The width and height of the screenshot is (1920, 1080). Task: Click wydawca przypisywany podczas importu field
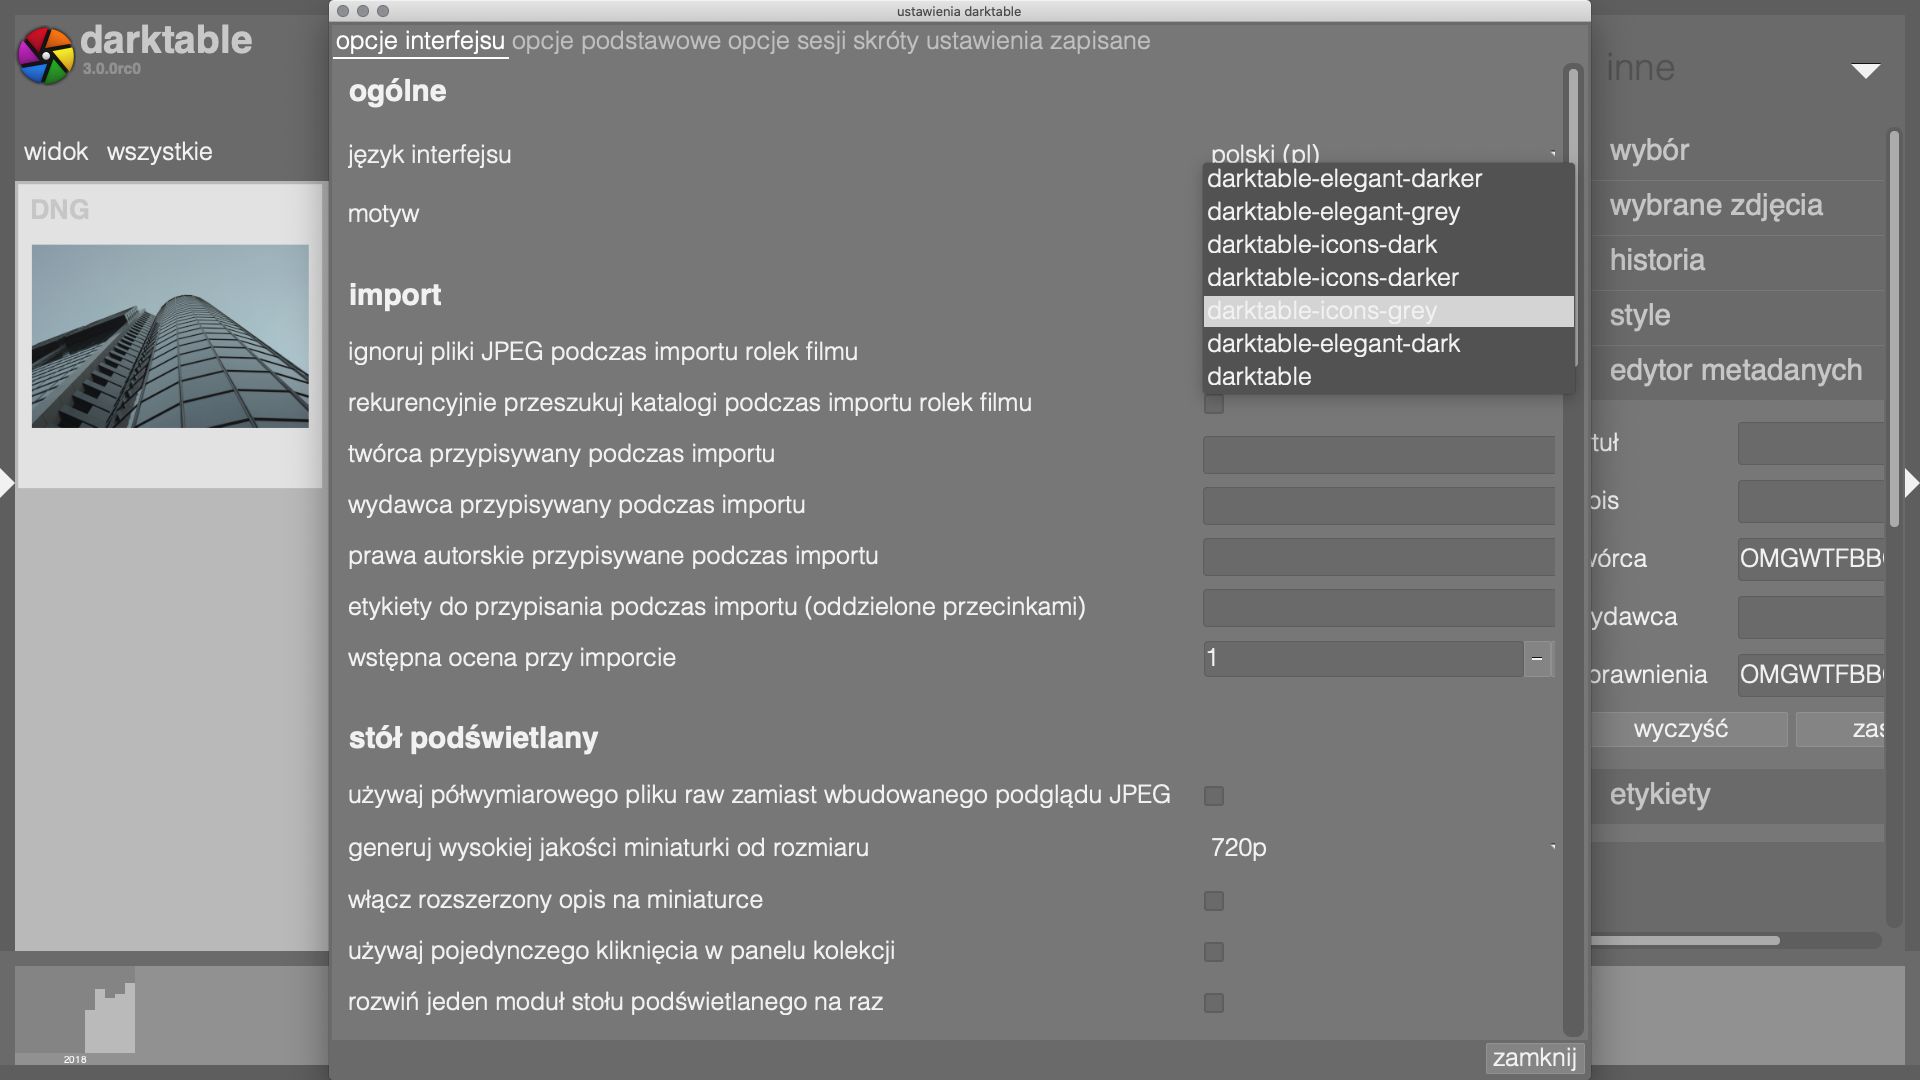pos(1379,506)
